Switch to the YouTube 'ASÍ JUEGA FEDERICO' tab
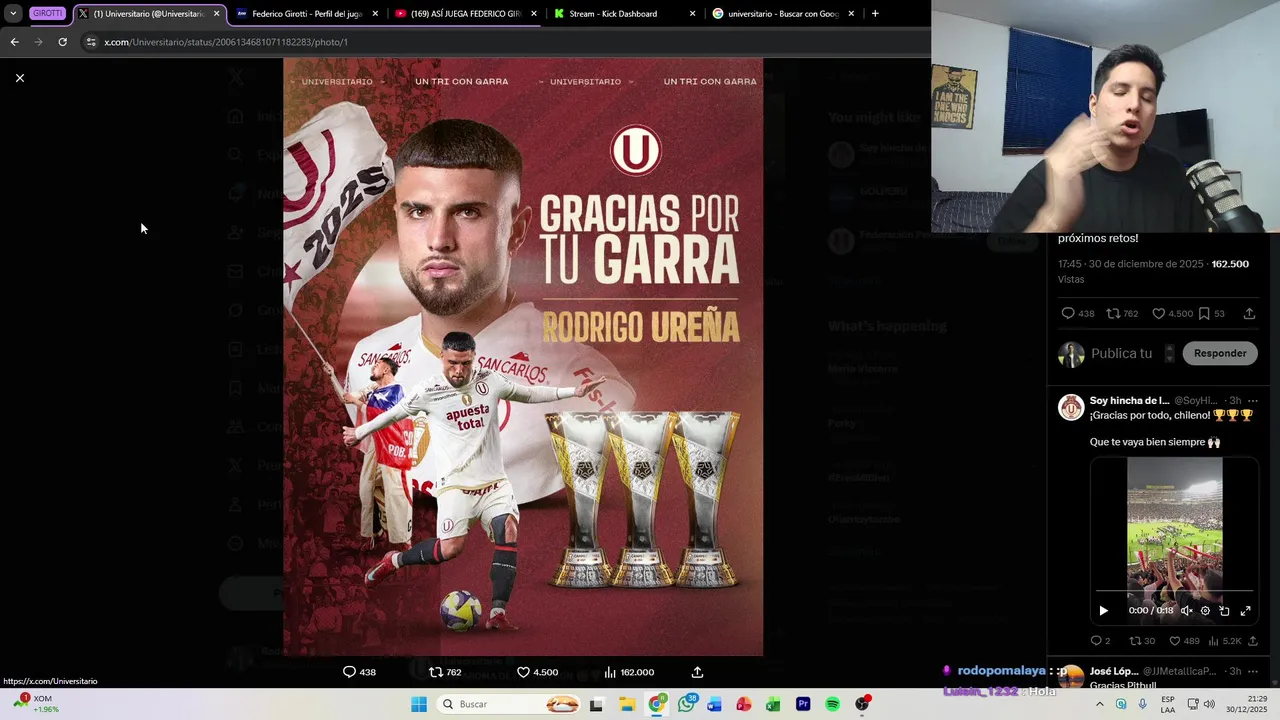 (466, 14)
